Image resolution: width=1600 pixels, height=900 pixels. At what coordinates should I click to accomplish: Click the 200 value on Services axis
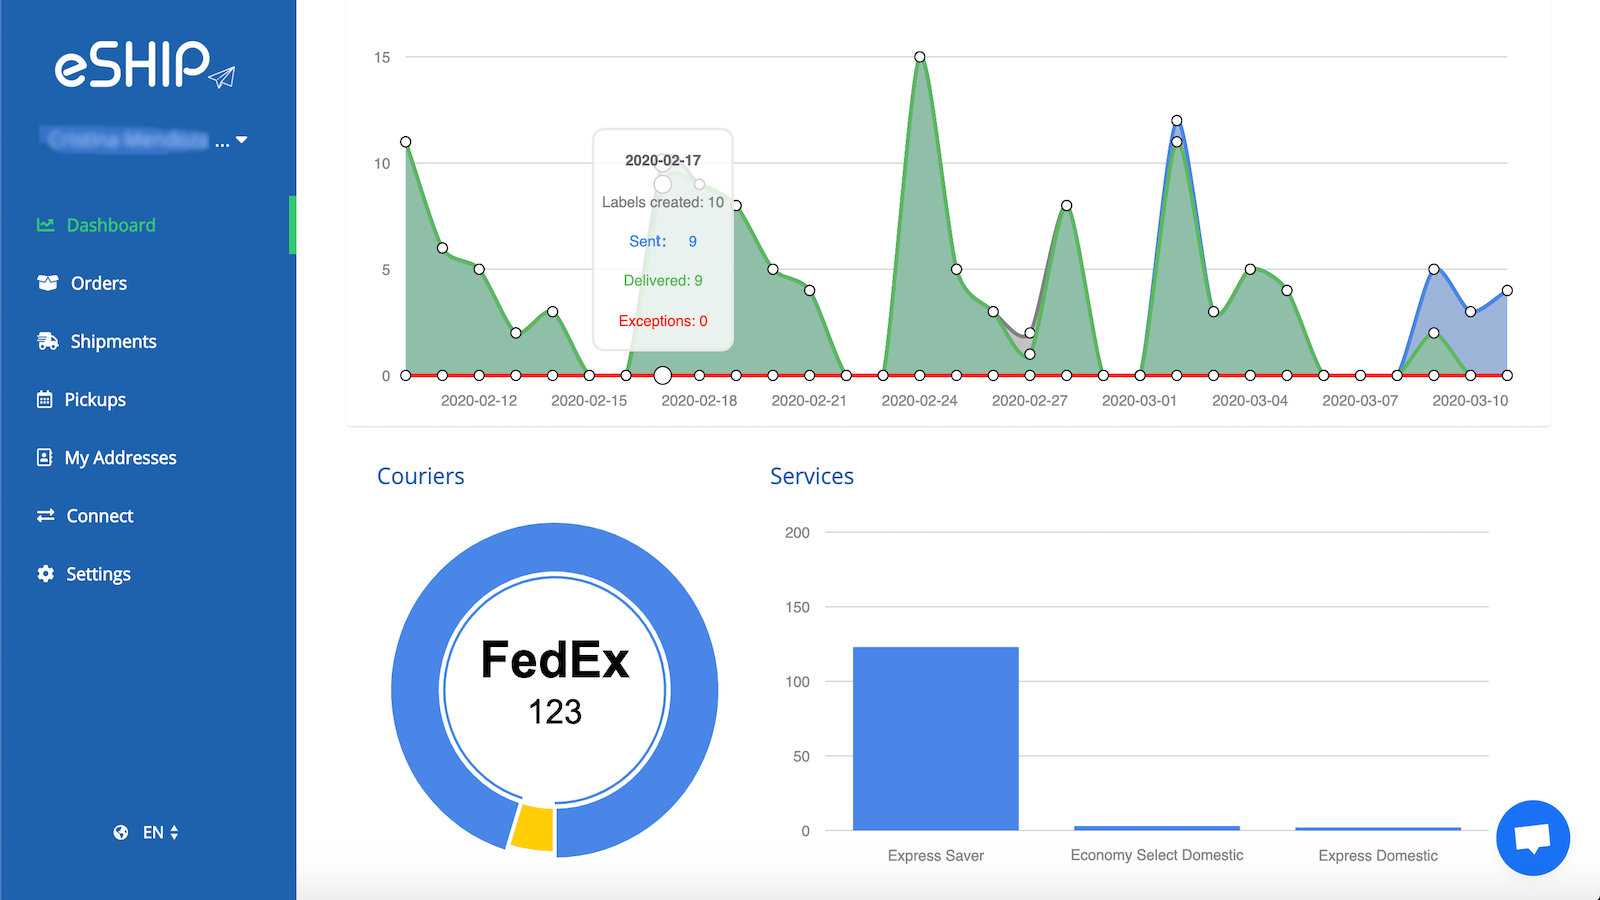point(797,533)
